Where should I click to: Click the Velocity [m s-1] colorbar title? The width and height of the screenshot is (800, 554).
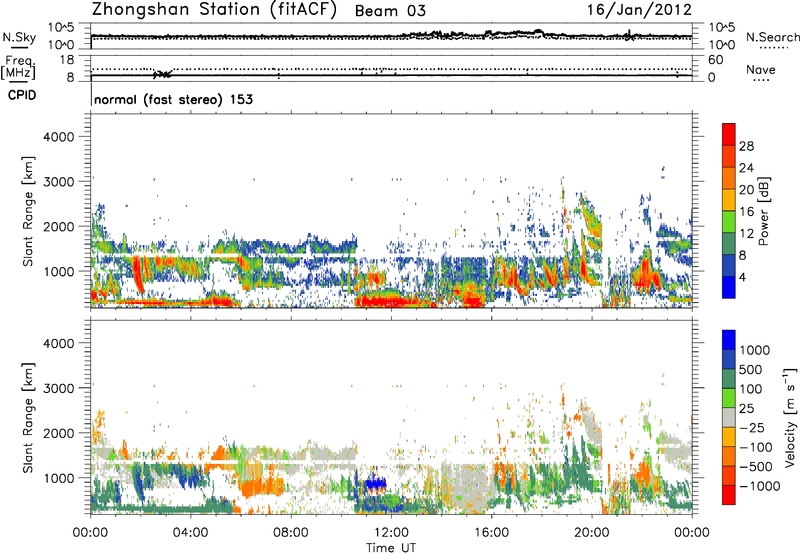coord(790,418)
